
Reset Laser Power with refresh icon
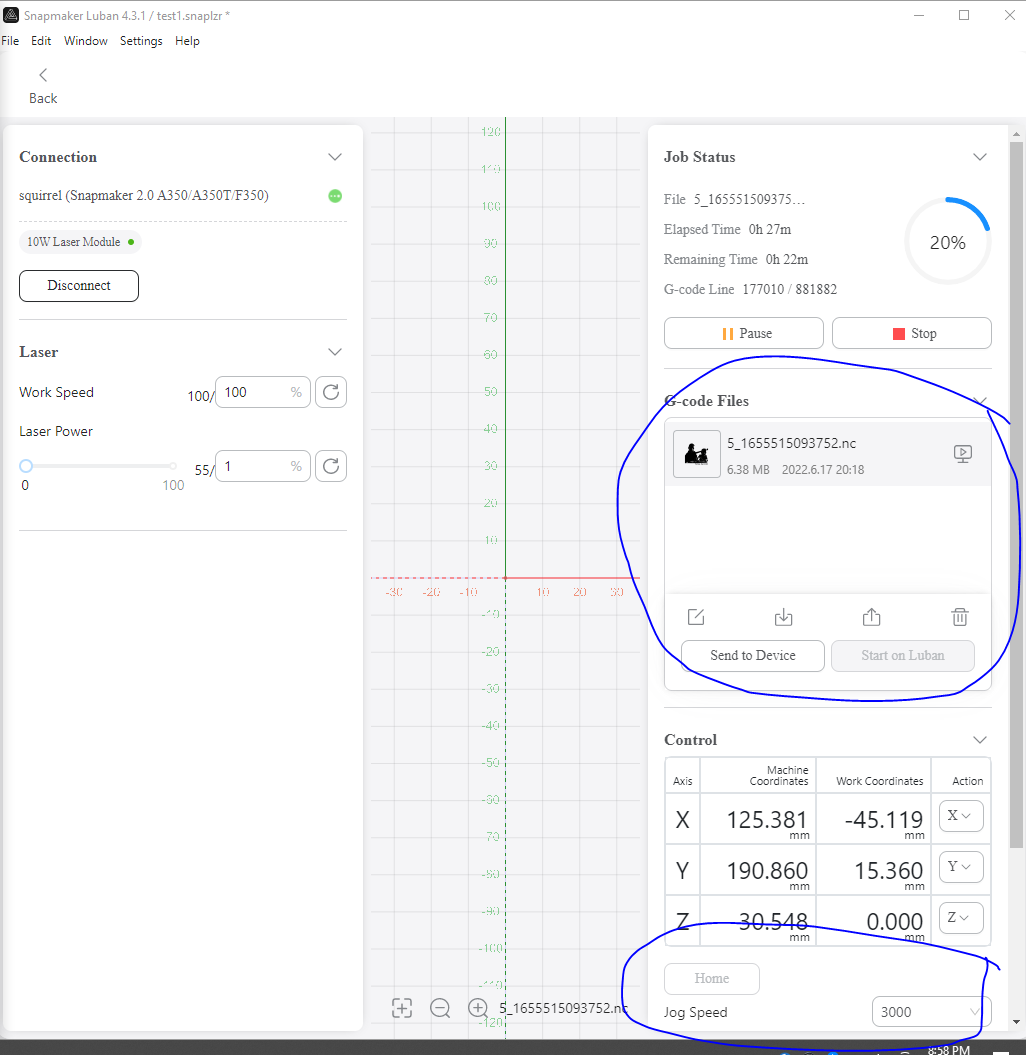tap(331, 466)
